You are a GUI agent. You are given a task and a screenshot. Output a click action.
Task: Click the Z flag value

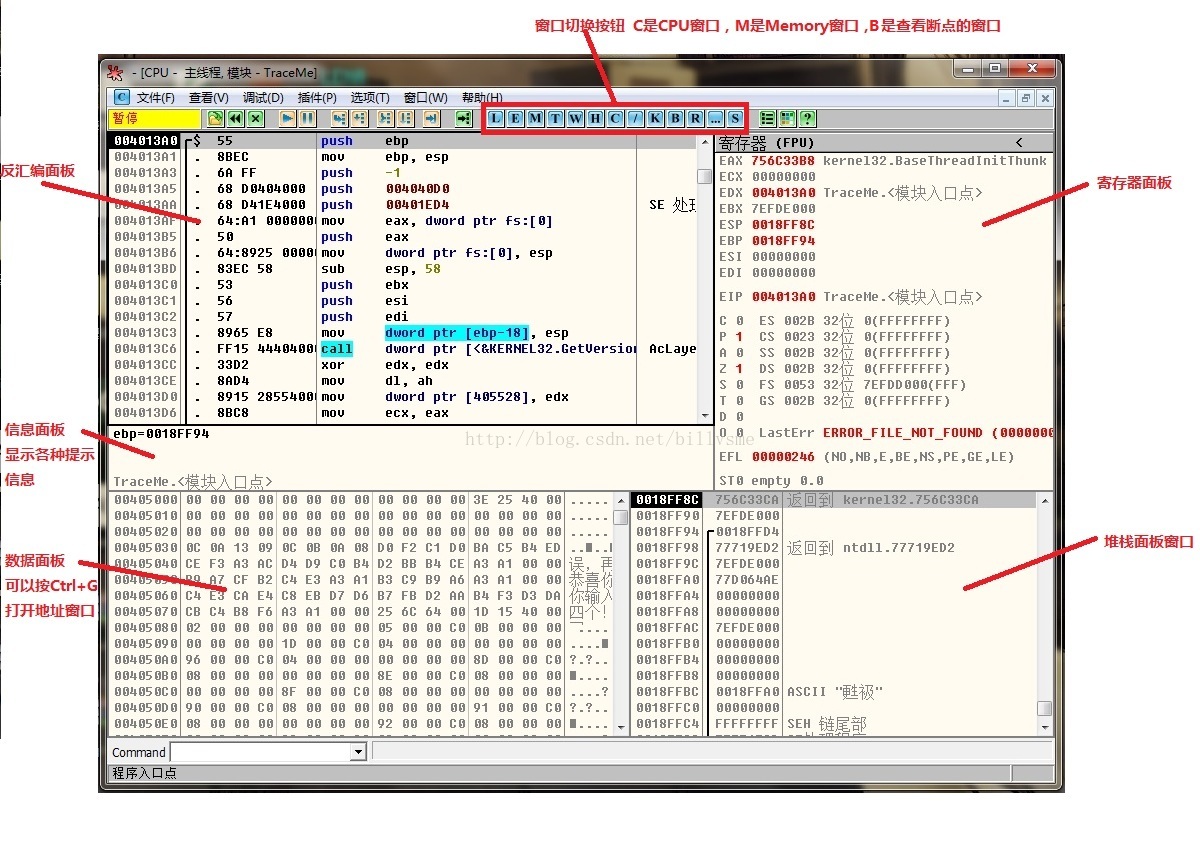point(739,368)
